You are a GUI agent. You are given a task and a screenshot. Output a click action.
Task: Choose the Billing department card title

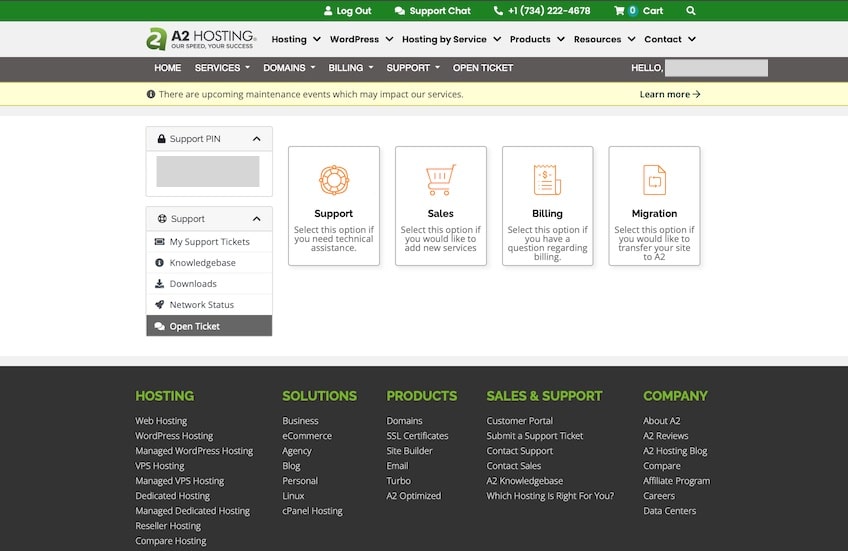click(x=547, y=214)
